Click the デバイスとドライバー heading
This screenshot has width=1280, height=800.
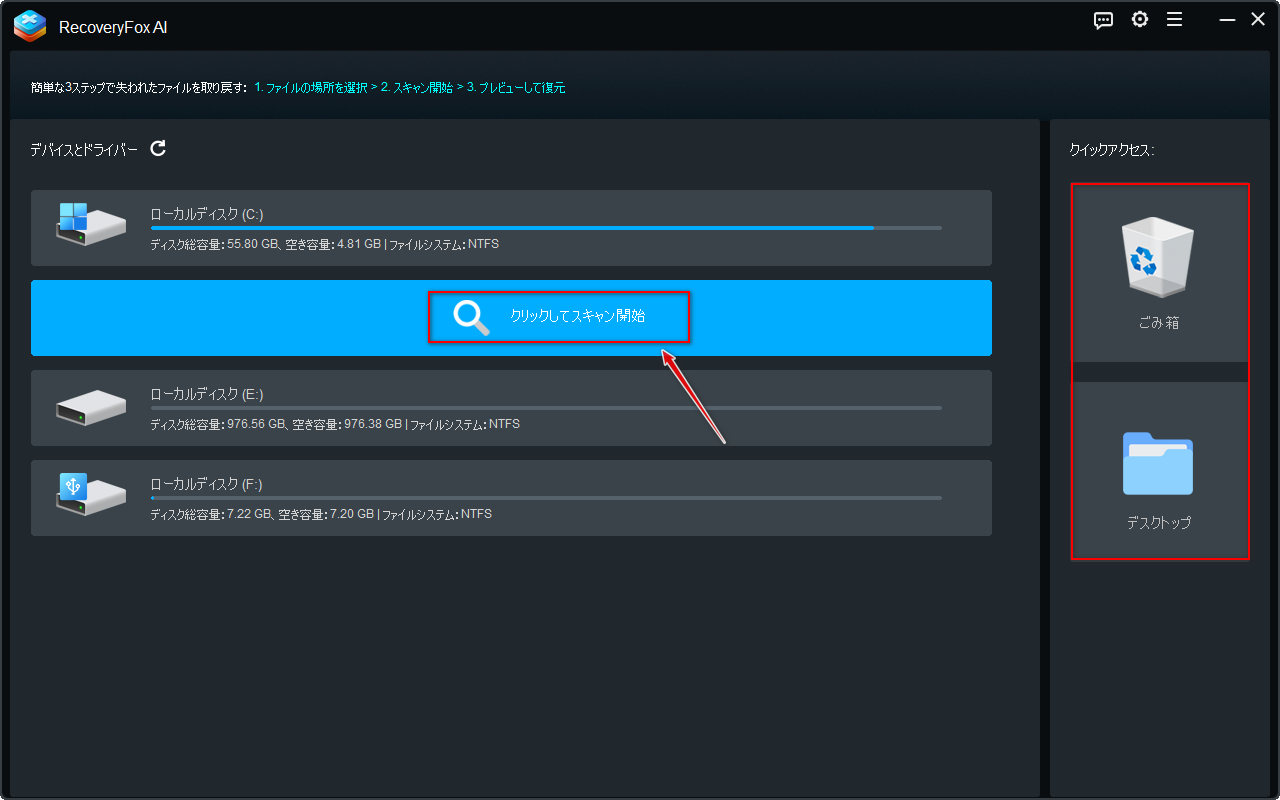pyautogui.click(x=84, y=149)
